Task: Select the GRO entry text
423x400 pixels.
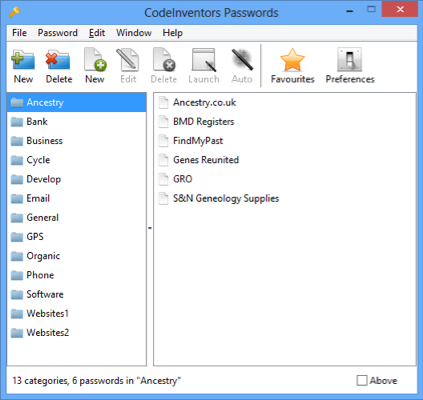Action: tap(182, 179)
